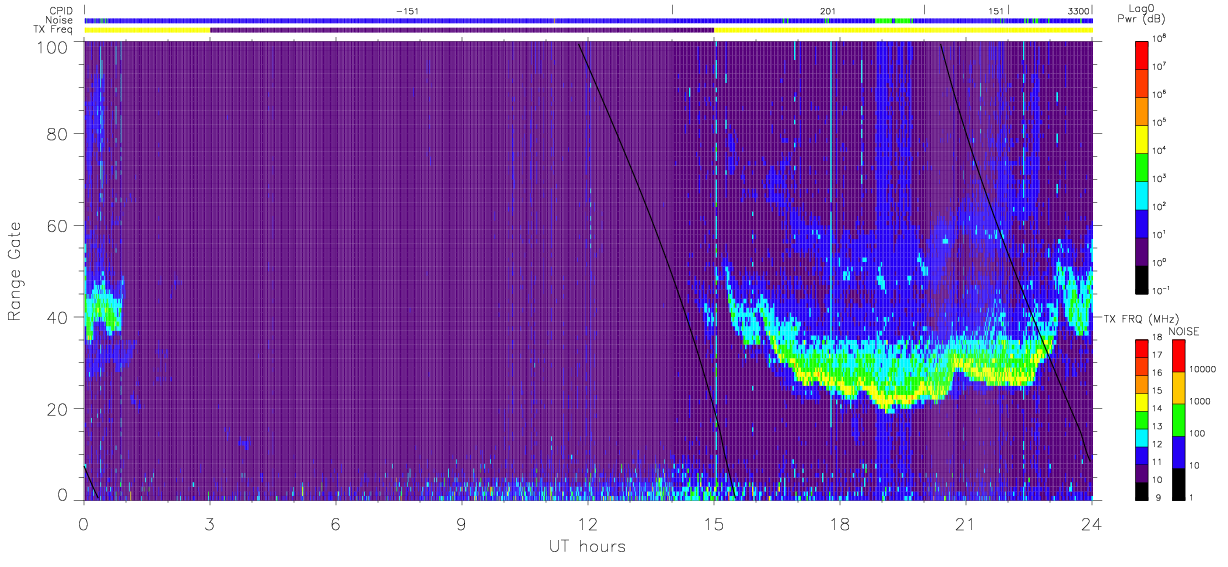Screen dimensions: 1228x567
Task: Click the "Range Gate" y-axis title
Action: (15, 271)
